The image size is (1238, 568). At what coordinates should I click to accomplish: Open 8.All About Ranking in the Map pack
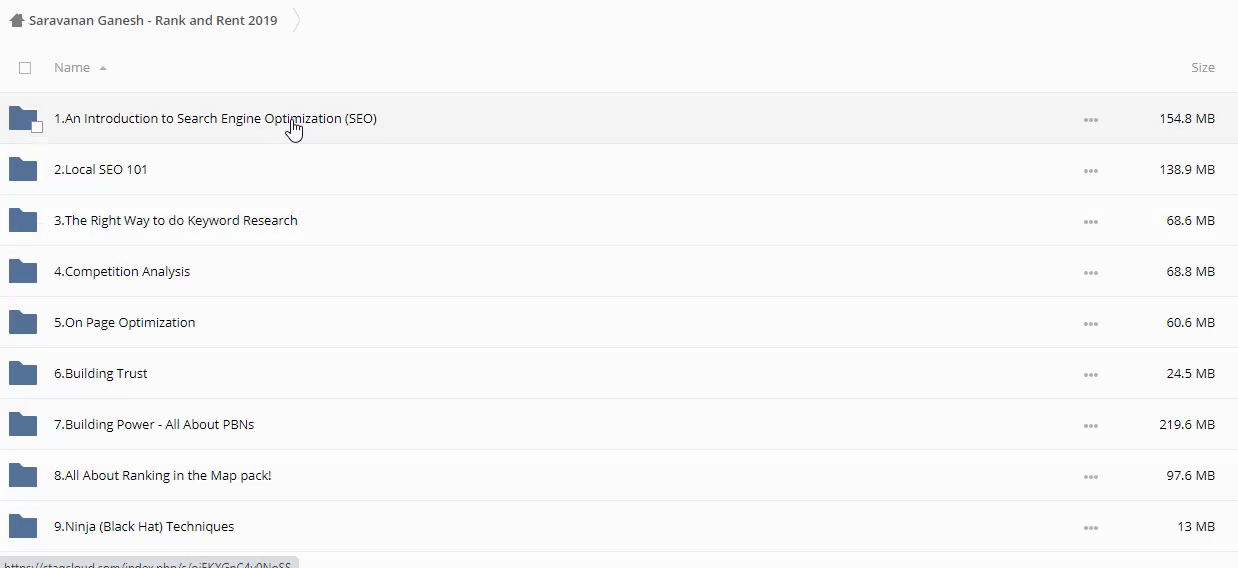[x=163, y=475]
